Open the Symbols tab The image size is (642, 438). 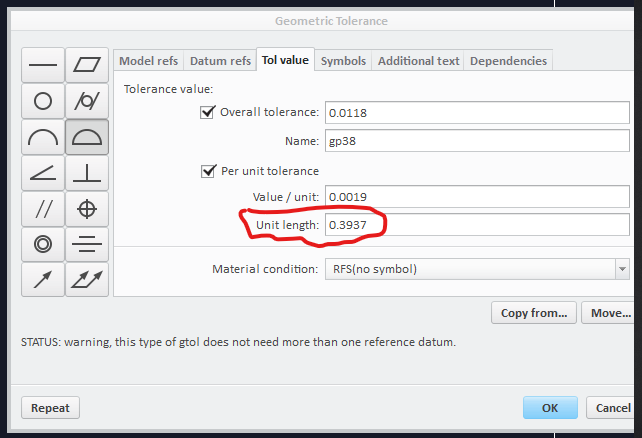tap(343, 61)
